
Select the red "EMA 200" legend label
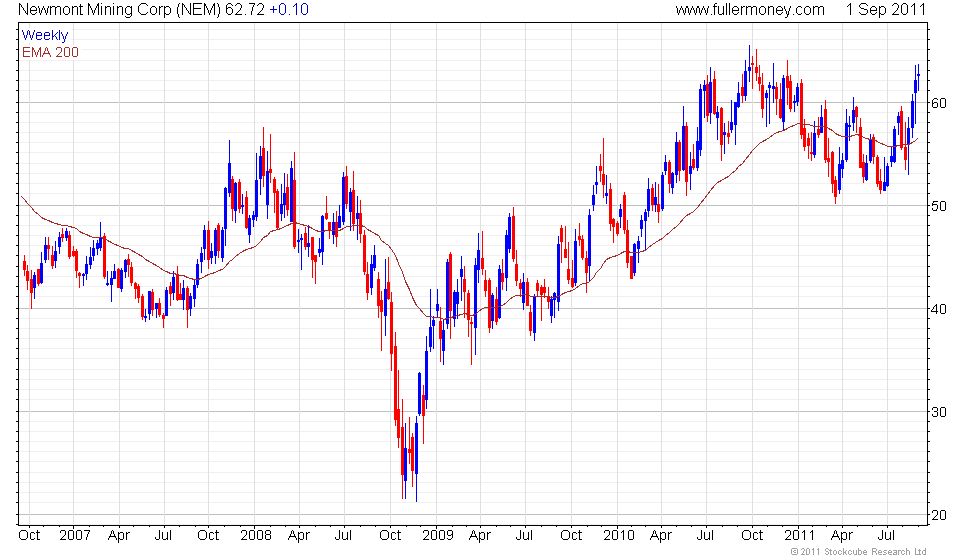point(50,52)
